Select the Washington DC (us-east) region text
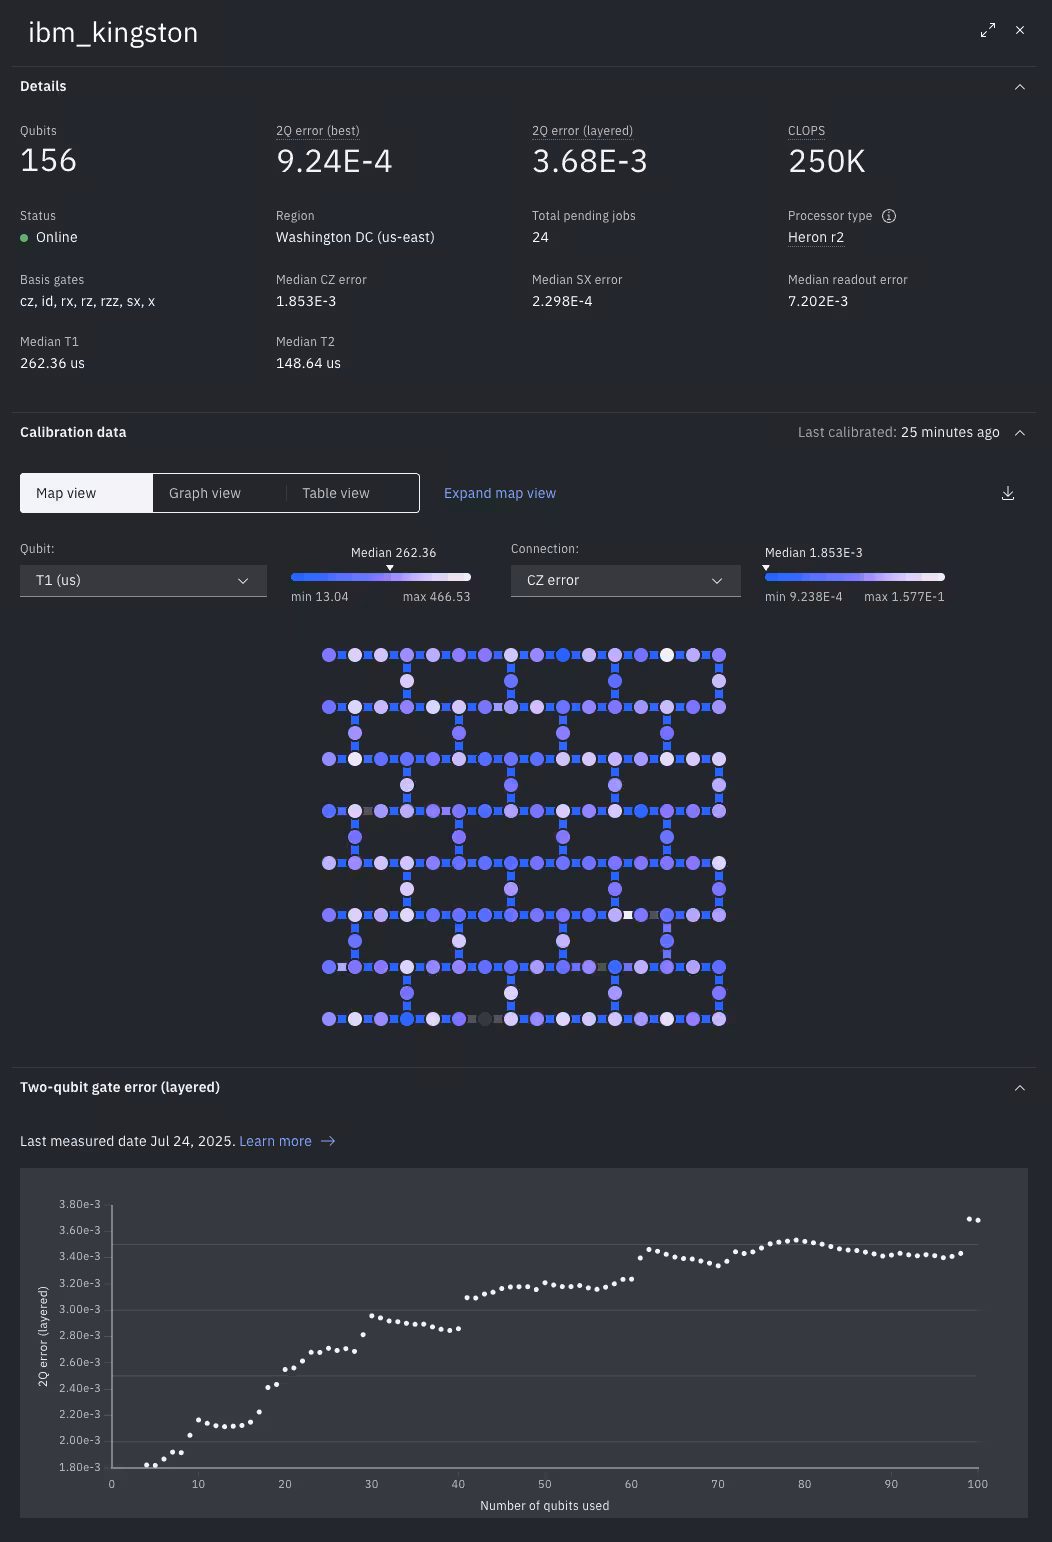This screenshot has width=1052, height=1542. (355, 238)
